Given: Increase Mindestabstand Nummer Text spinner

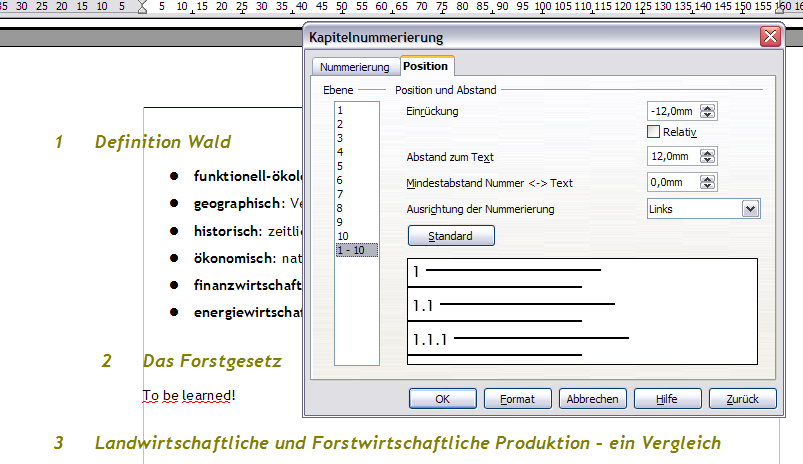Looking at the screenshot, I should (708, 179).
